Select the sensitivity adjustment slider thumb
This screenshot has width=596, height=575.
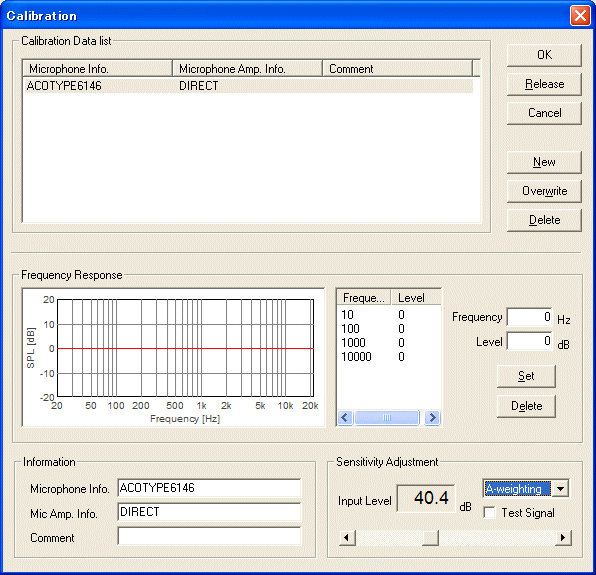tap(430, 538)
